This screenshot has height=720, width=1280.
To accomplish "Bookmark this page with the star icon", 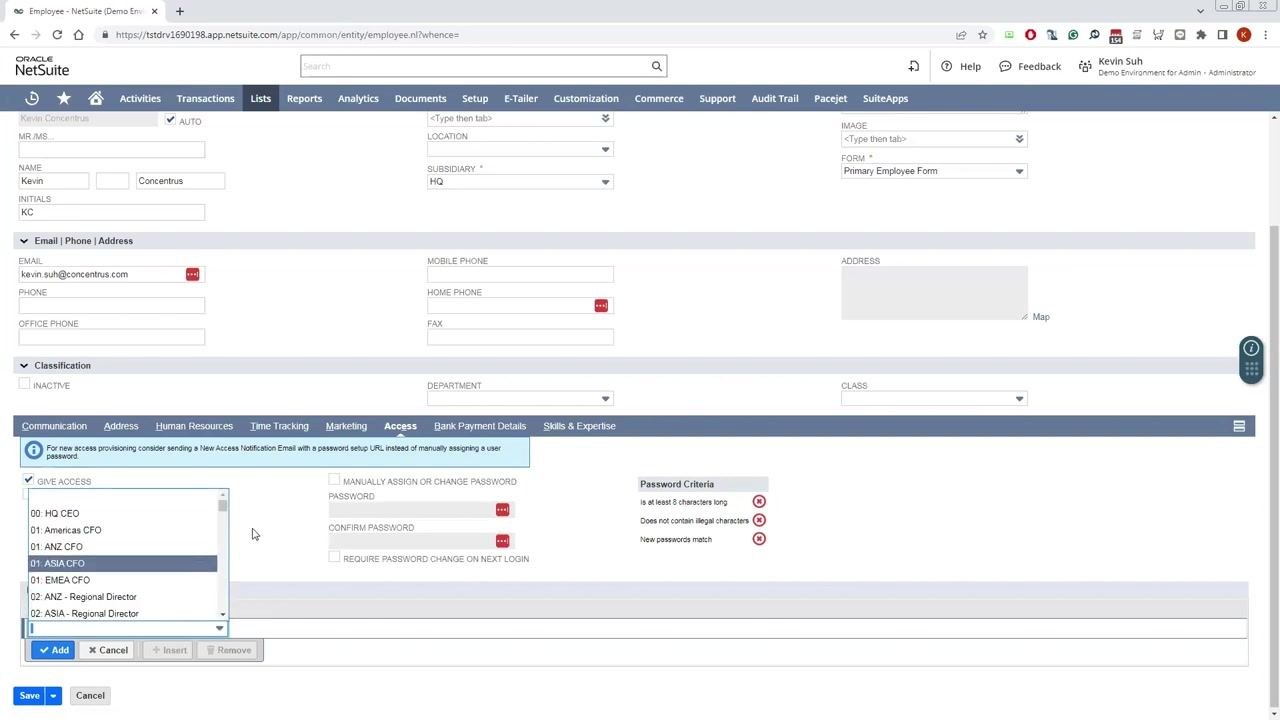I will (983, 35).
